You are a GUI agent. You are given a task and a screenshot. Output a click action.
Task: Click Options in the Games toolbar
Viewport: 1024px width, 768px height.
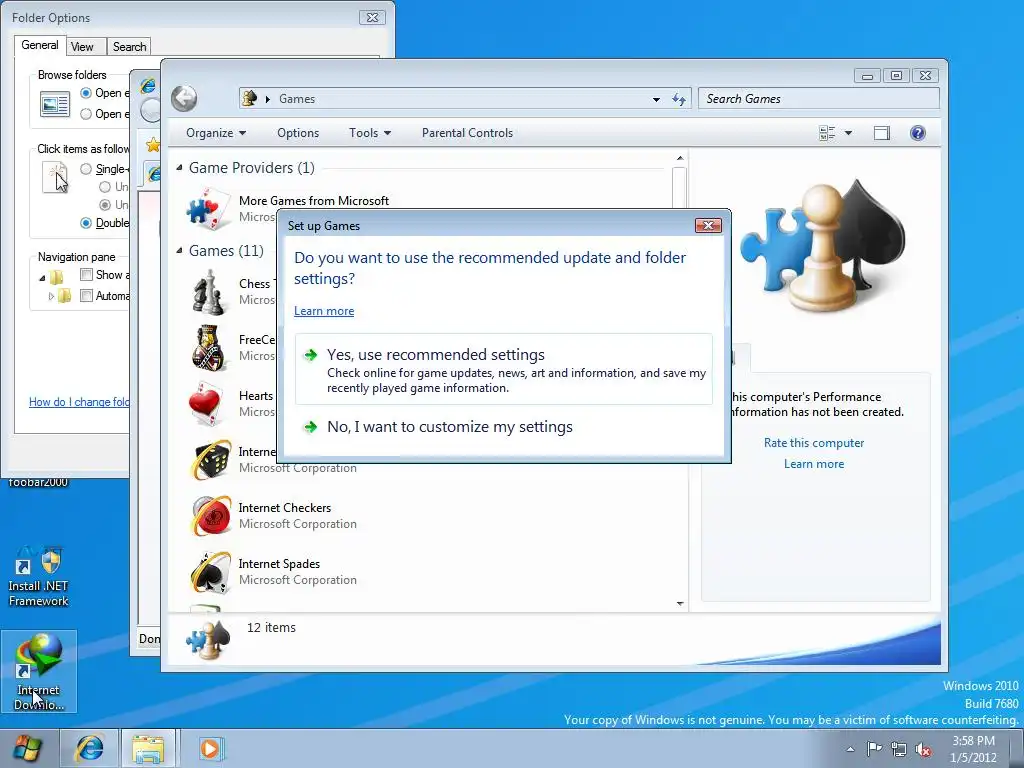298,133
